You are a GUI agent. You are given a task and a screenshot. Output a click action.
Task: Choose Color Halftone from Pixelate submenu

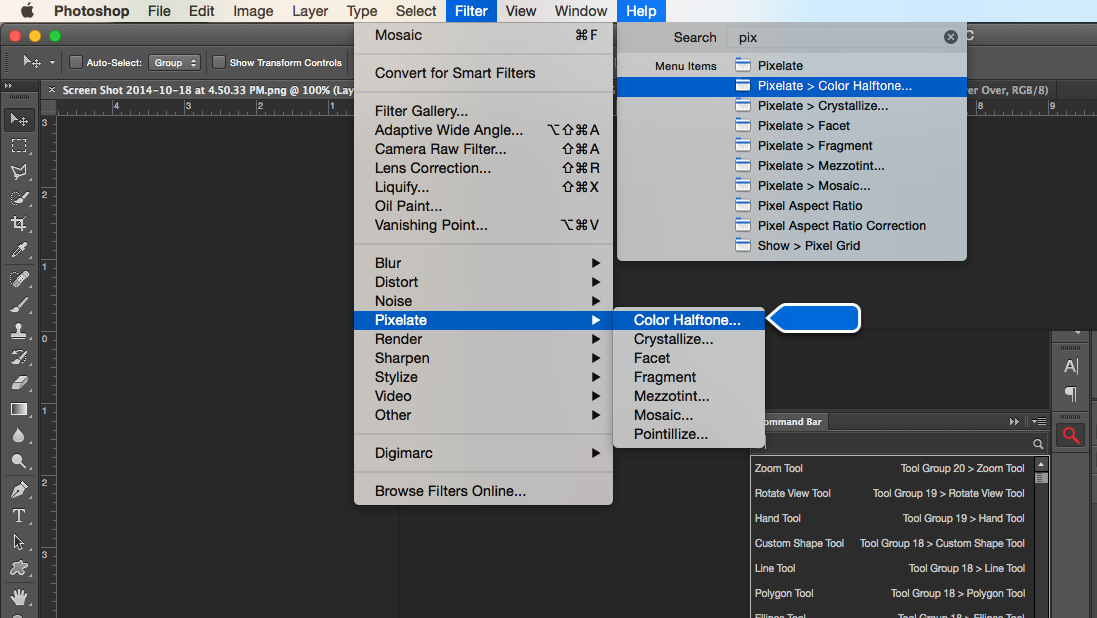coord(688,320)
